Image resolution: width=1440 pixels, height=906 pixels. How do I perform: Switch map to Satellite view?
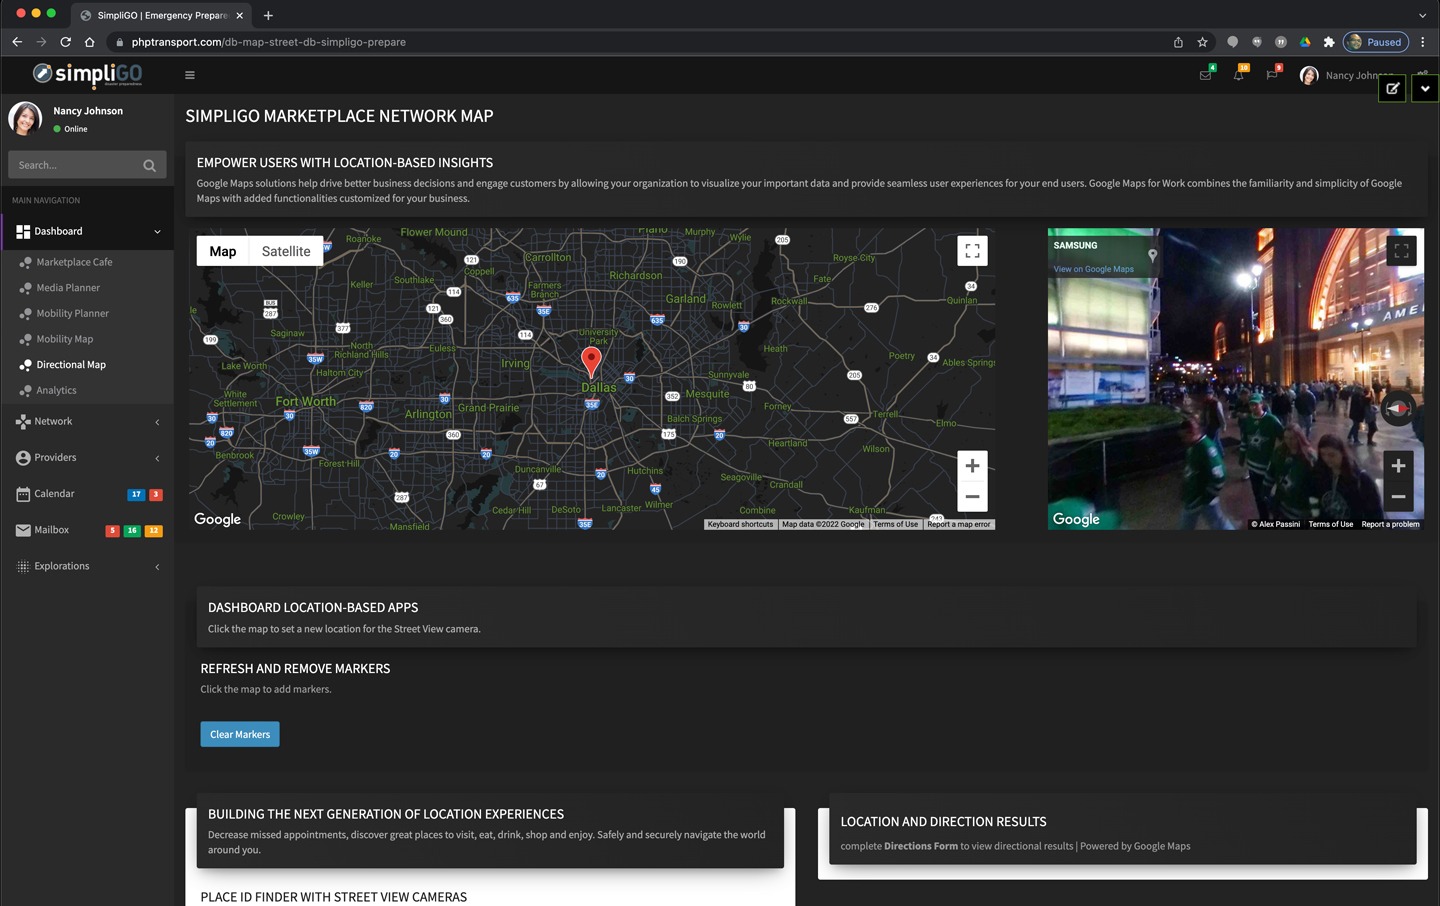tap(286, 251)
